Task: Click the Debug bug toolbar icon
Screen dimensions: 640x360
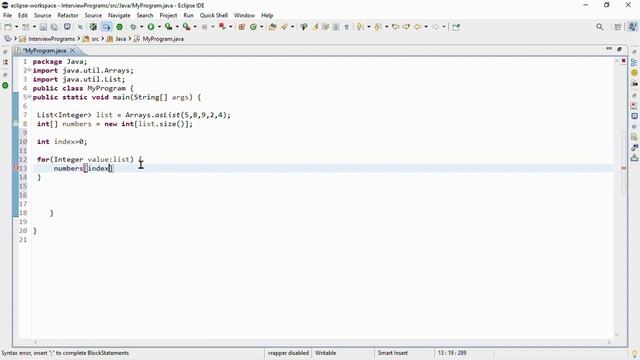Action: [x=133, y=27]
